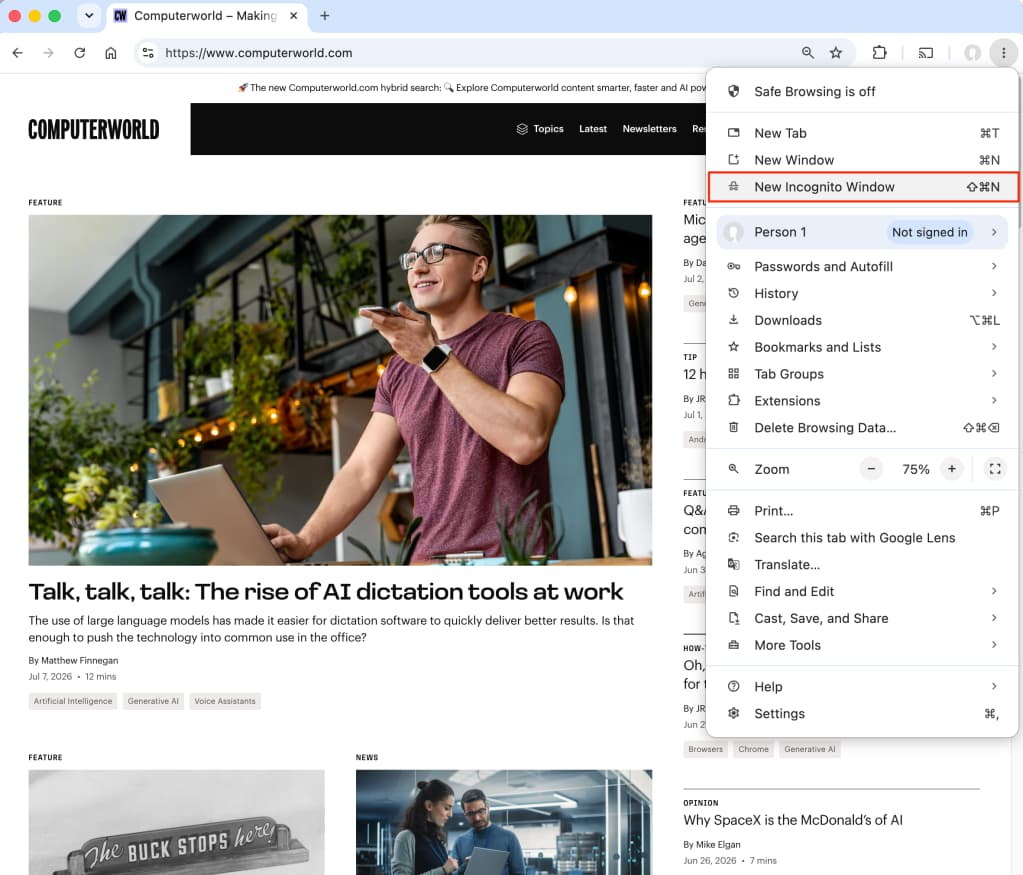Close the Computerworld tab

[294, 16]
